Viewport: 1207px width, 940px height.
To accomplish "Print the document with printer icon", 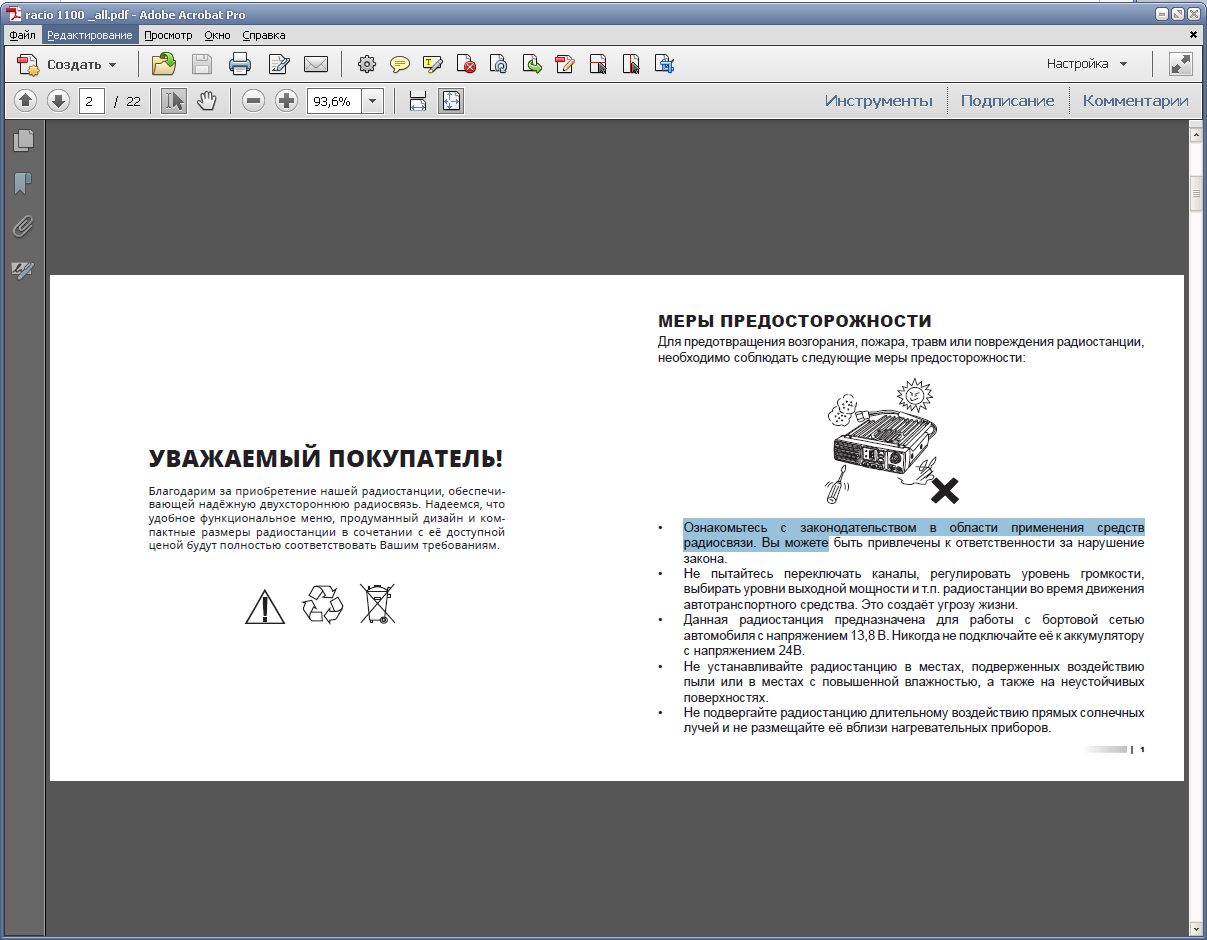I will click(240, 65).
